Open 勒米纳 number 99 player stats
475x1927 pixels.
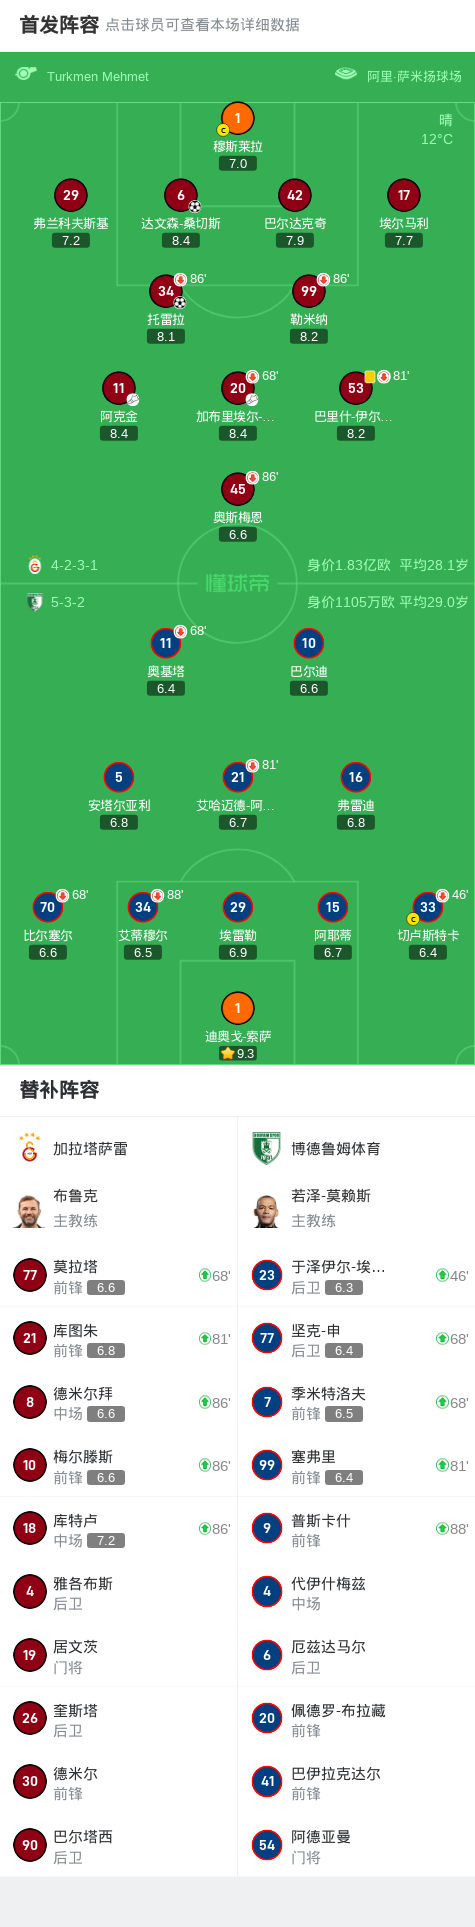point(309,291)
